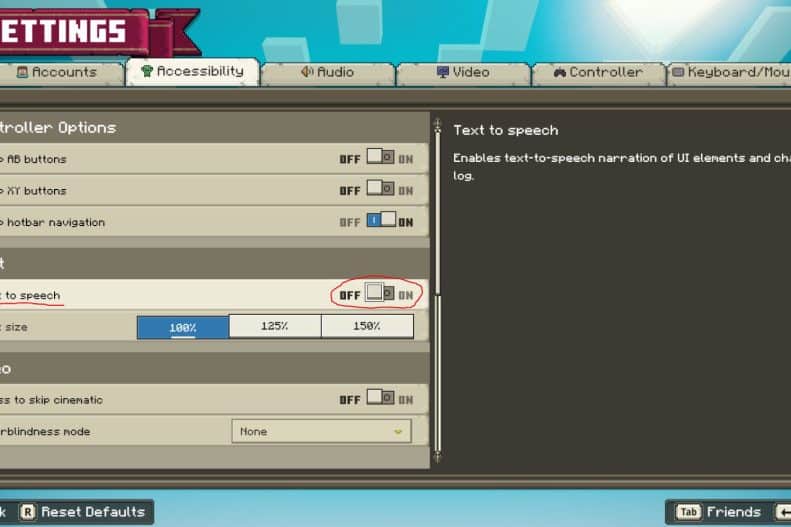Click the R key icon

[x=28, y=512]
